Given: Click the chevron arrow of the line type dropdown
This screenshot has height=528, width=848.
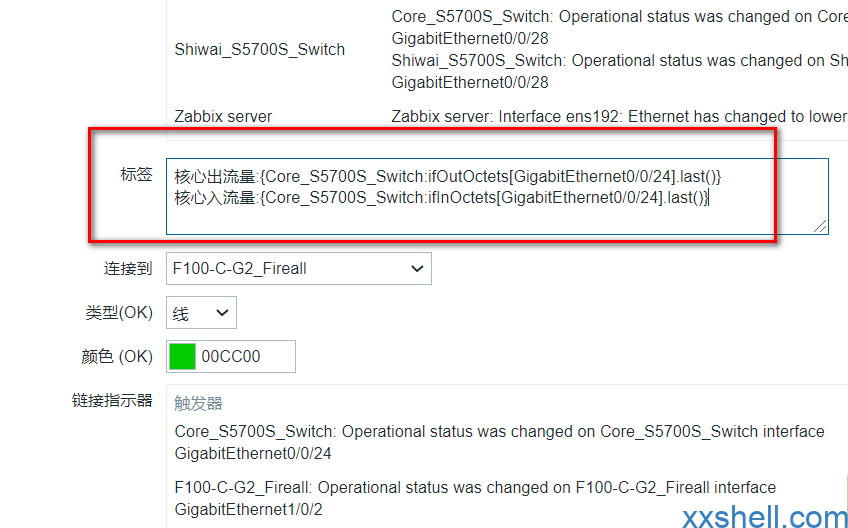Looking at the screenshot, I should click(x=222, y=313).
